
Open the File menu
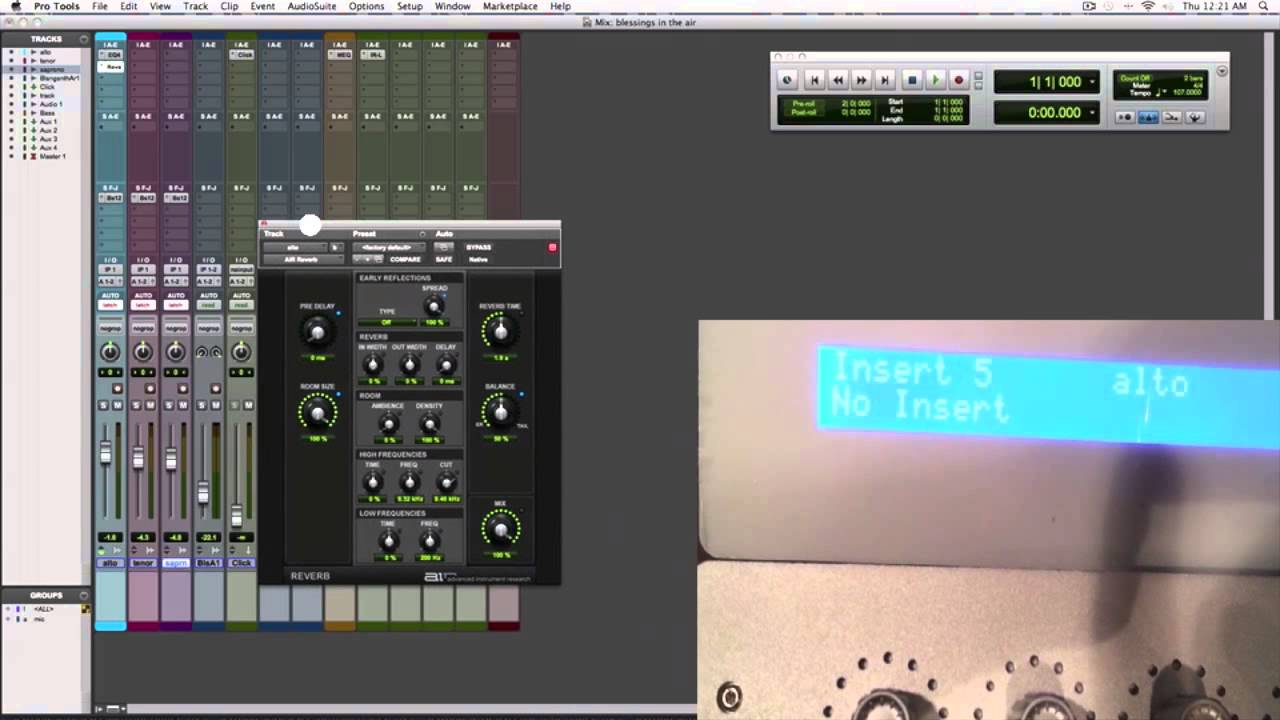(100, 6)
